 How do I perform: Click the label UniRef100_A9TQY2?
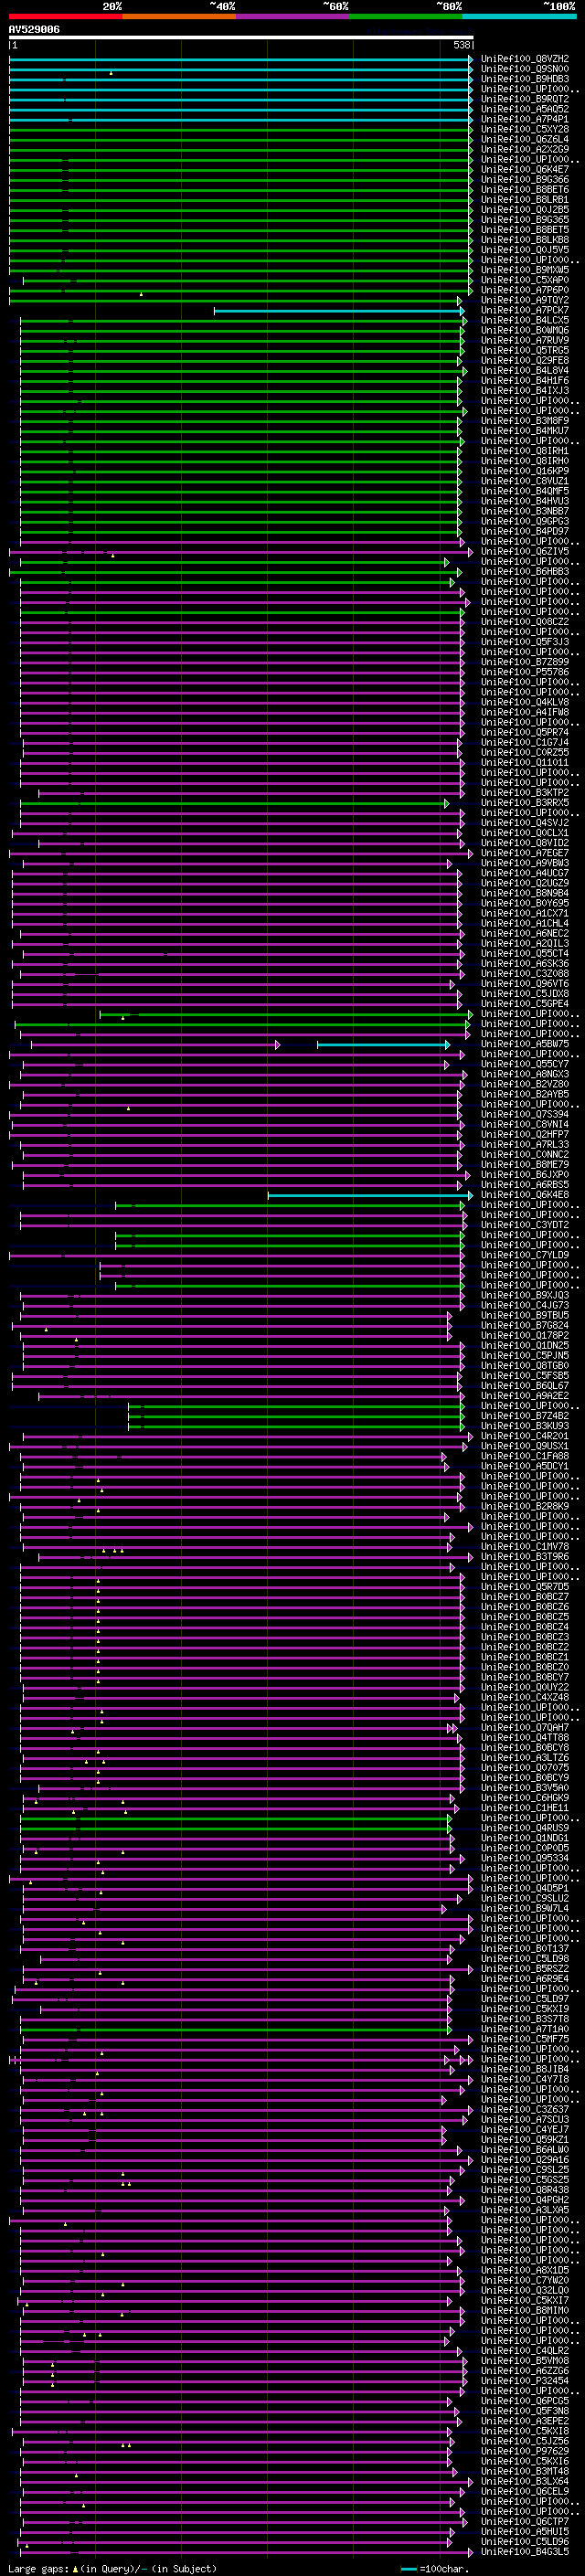click(x=525, y=300)
